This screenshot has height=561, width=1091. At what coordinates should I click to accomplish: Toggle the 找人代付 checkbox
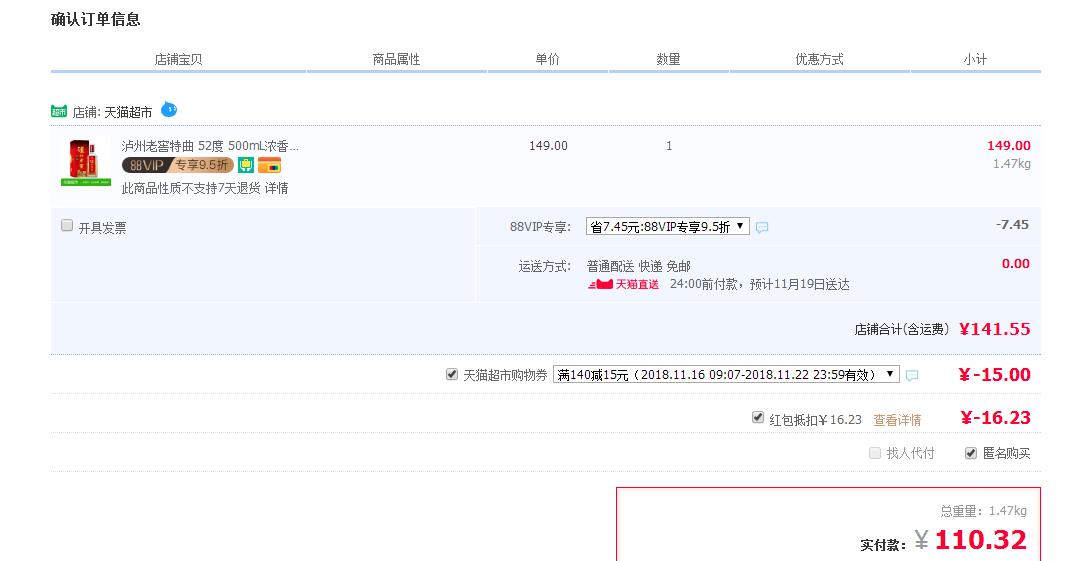pos(875,453)
